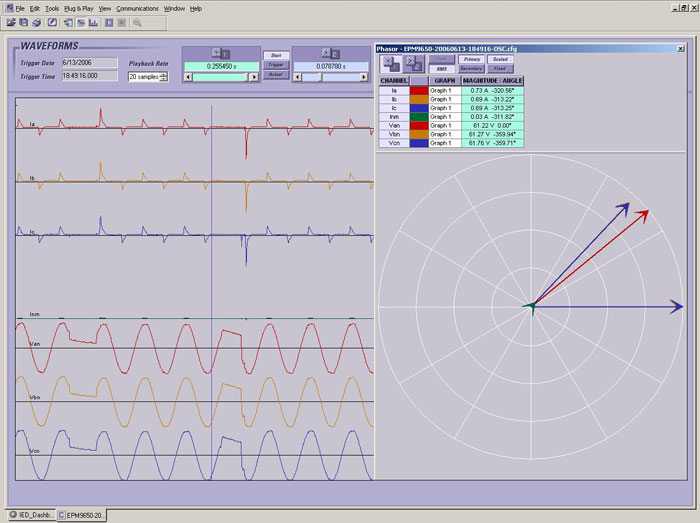
Task: Click the CHANNEL column header
Action: pyautogui.click(x=394, y=81)
